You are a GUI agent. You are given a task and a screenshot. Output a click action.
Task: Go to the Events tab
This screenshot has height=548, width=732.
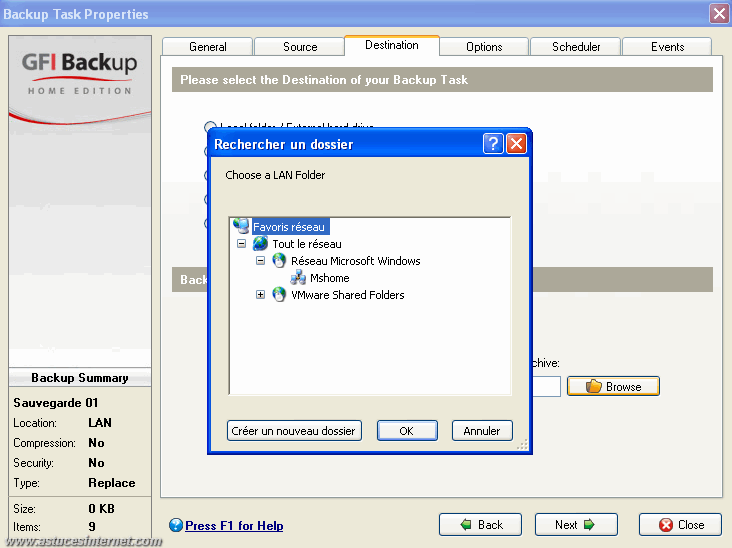(x=668, y=47)
